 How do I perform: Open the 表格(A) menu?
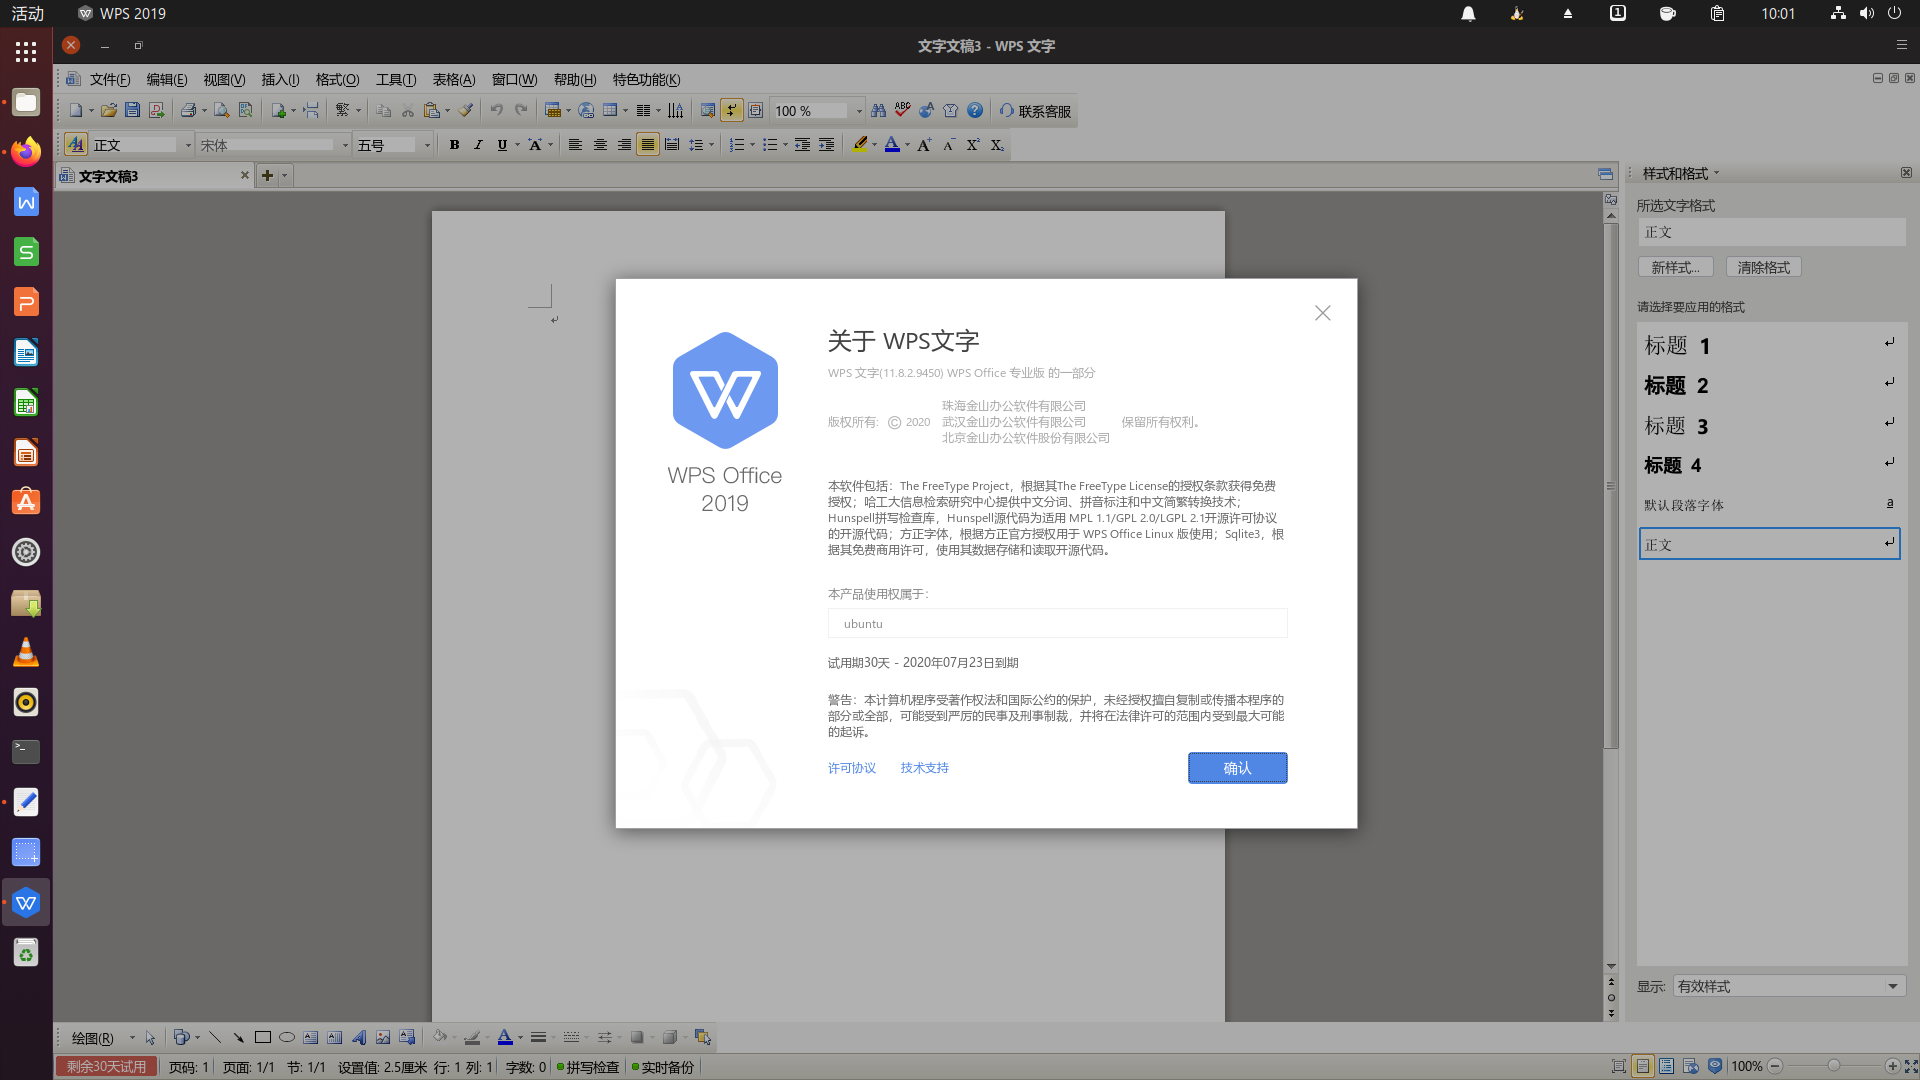(x=454, y=80)
